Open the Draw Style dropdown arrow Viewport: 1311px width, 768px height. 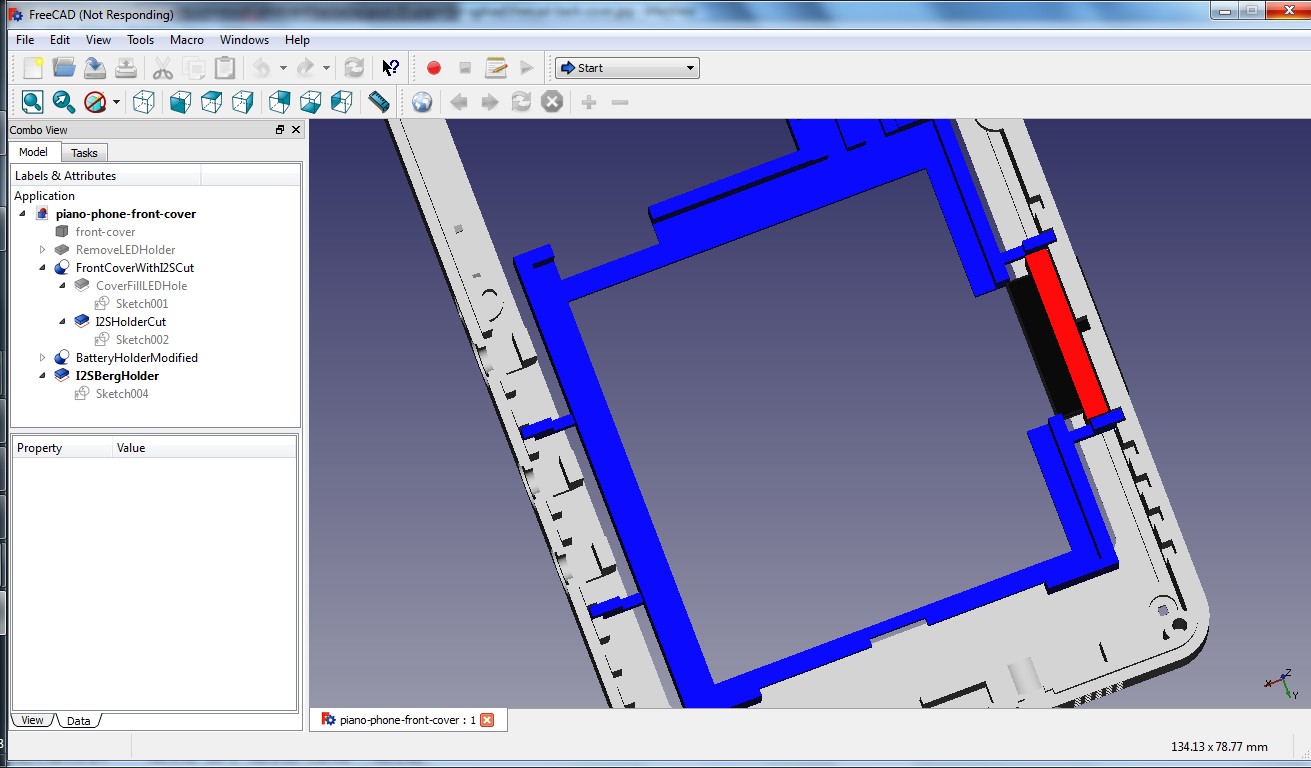click(x=116, y=102)
